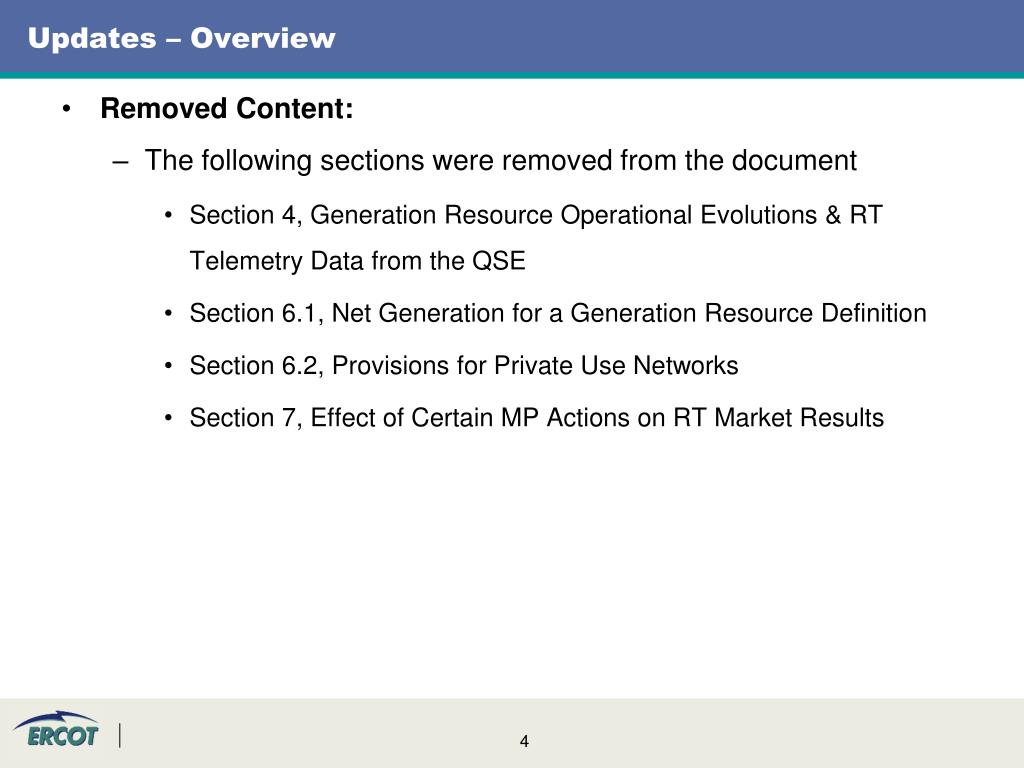Click the bullet dot before Section 6.2
The width and height of the screenshot is (1024, 768).
coord(168,366)
